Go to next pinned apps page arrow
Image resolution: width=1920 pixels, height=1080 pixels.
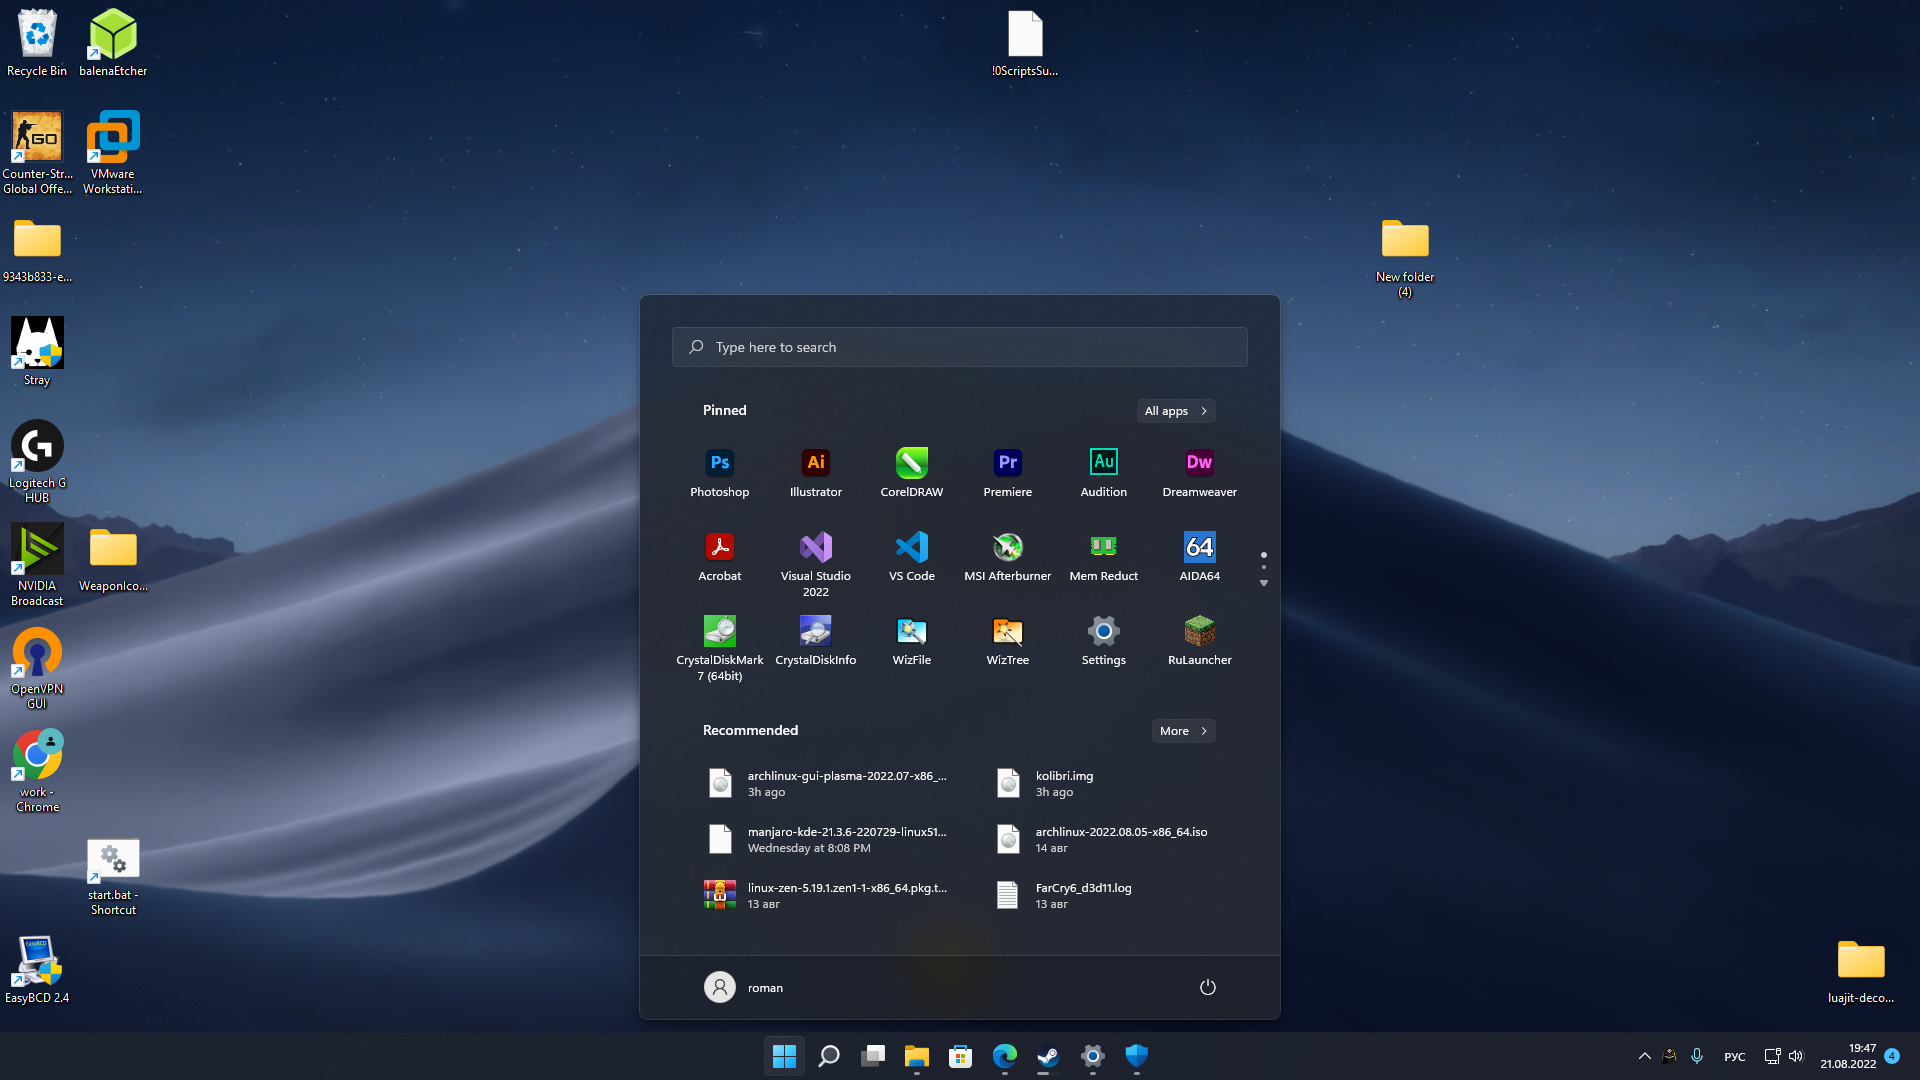click(1264, 583)
